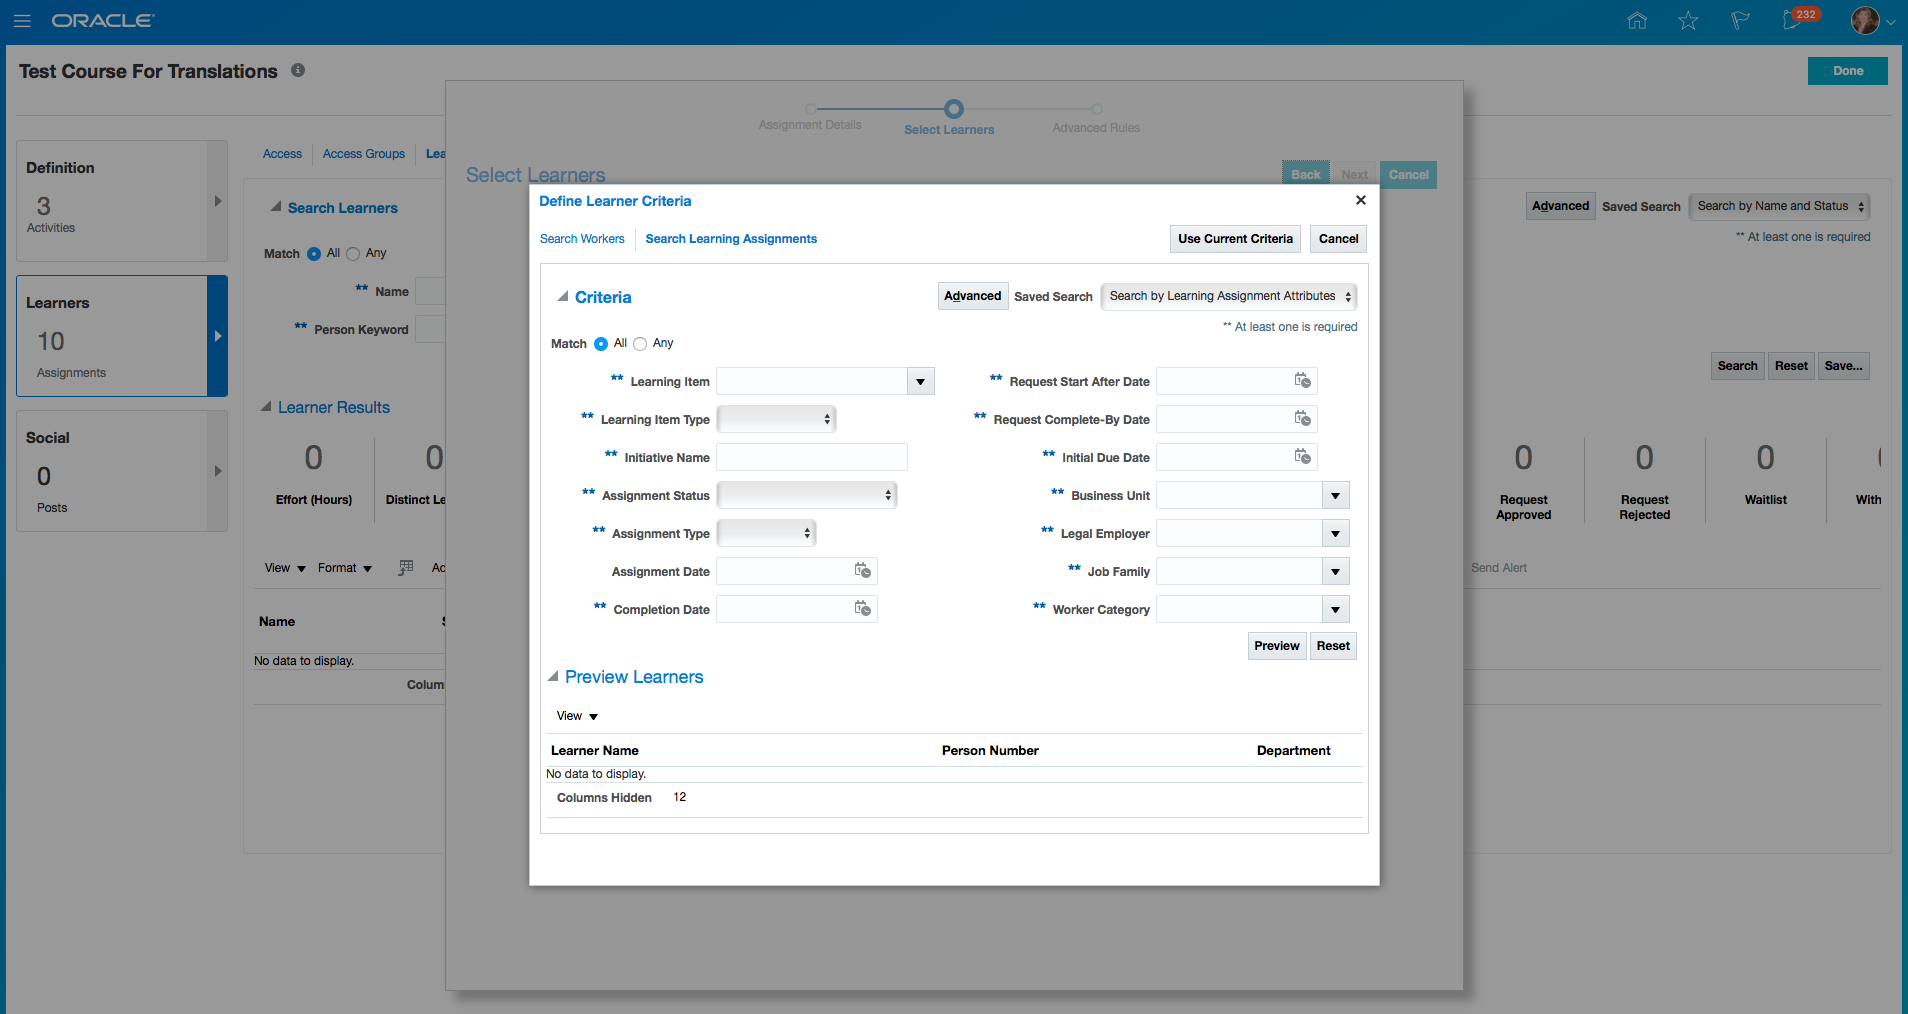Open the Watchlist flag icon
This screenshot has height=1014, width=1908.
coord(1740,21)
